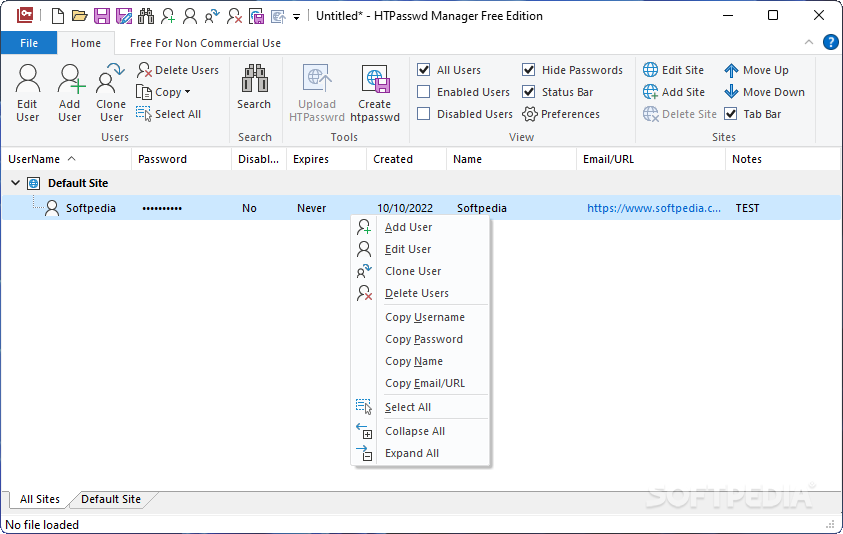Click the Expires column header

coord(326,159)
